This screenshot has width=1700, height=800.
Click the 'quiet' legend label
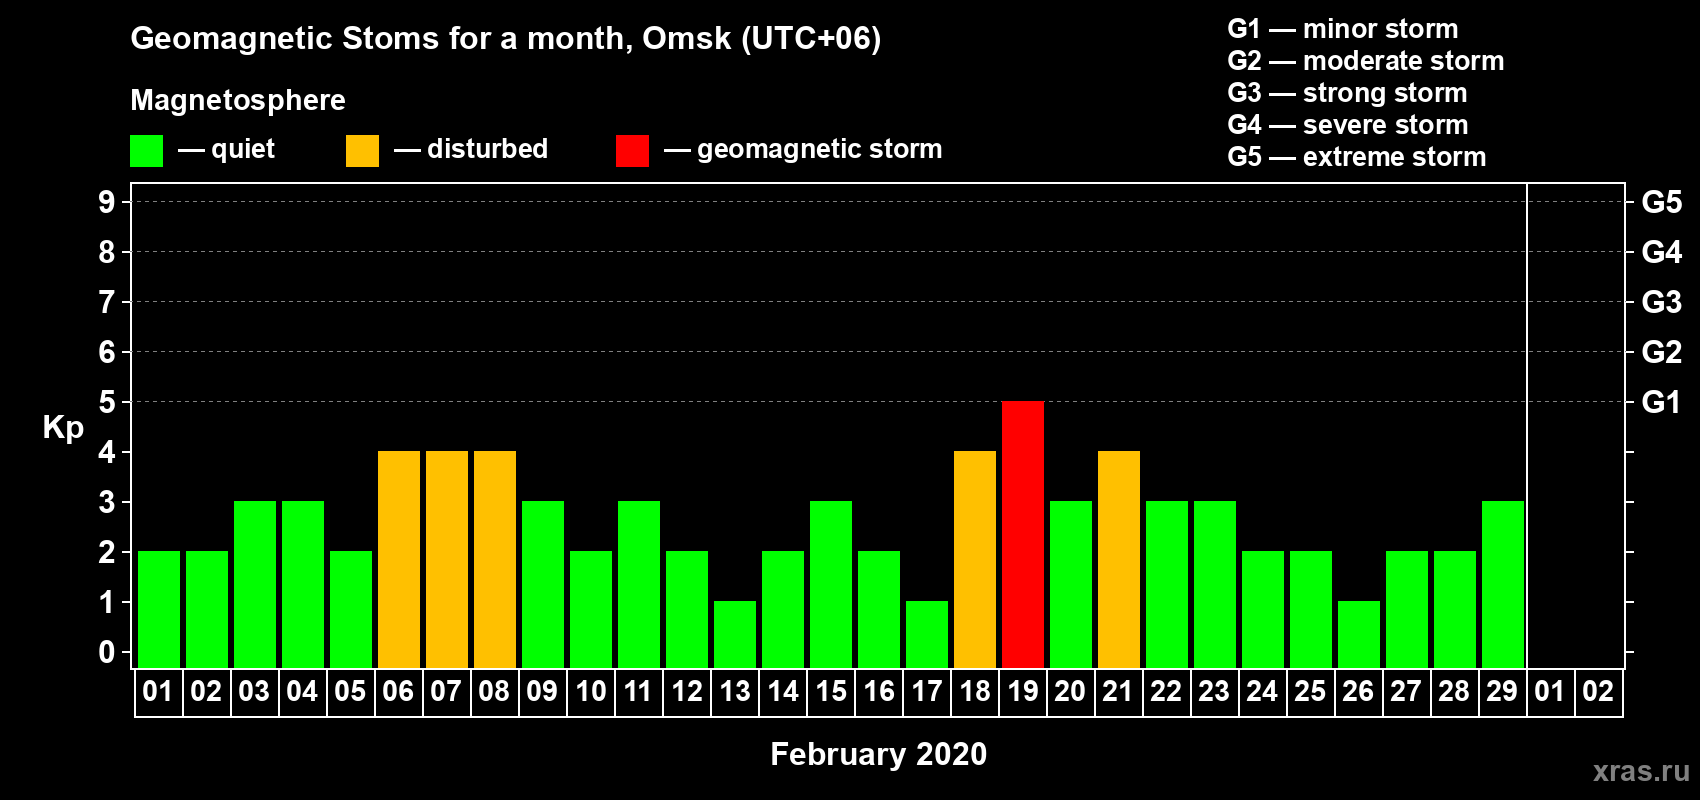coord(243,150)
